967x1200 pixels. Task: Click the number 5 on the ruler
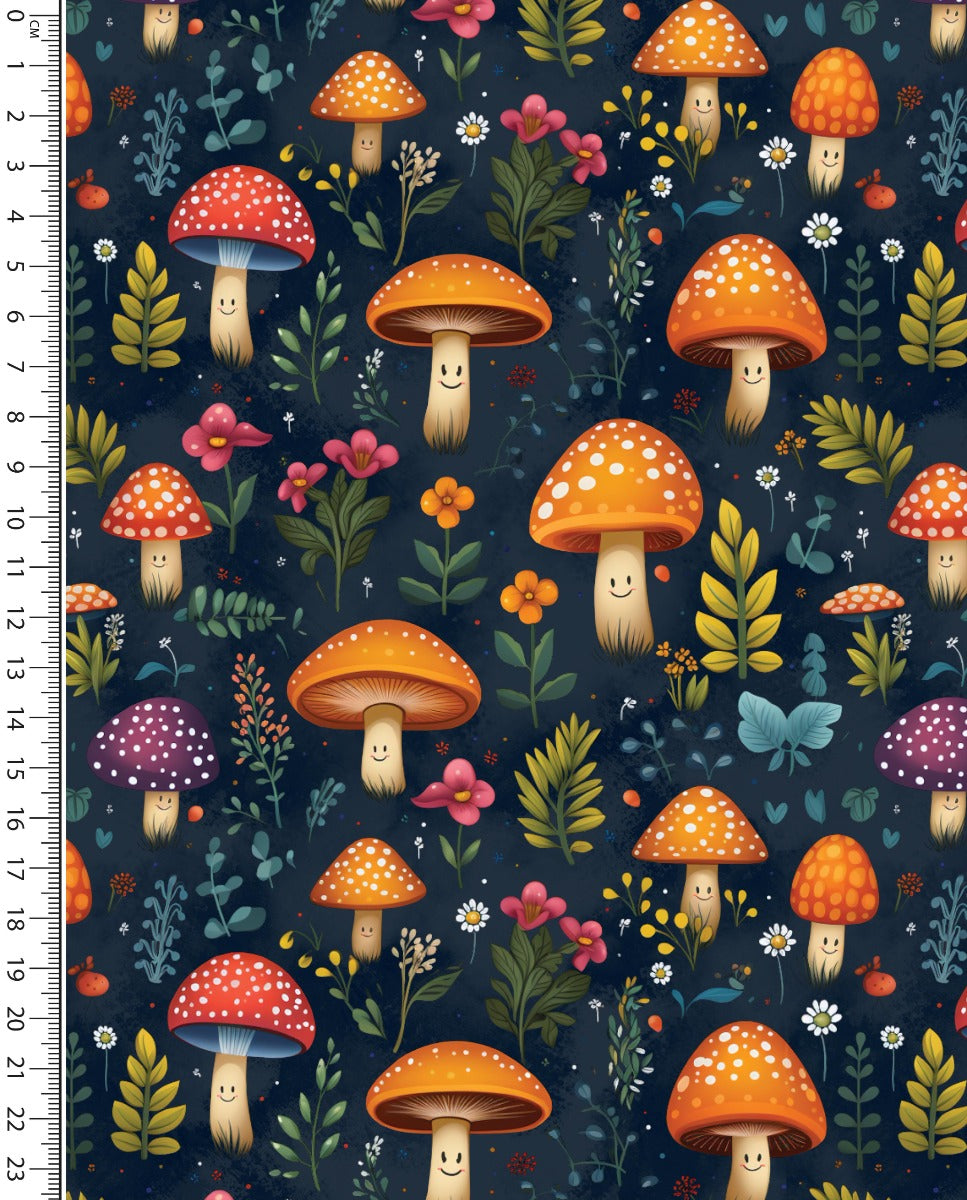[x=15, y=266]
